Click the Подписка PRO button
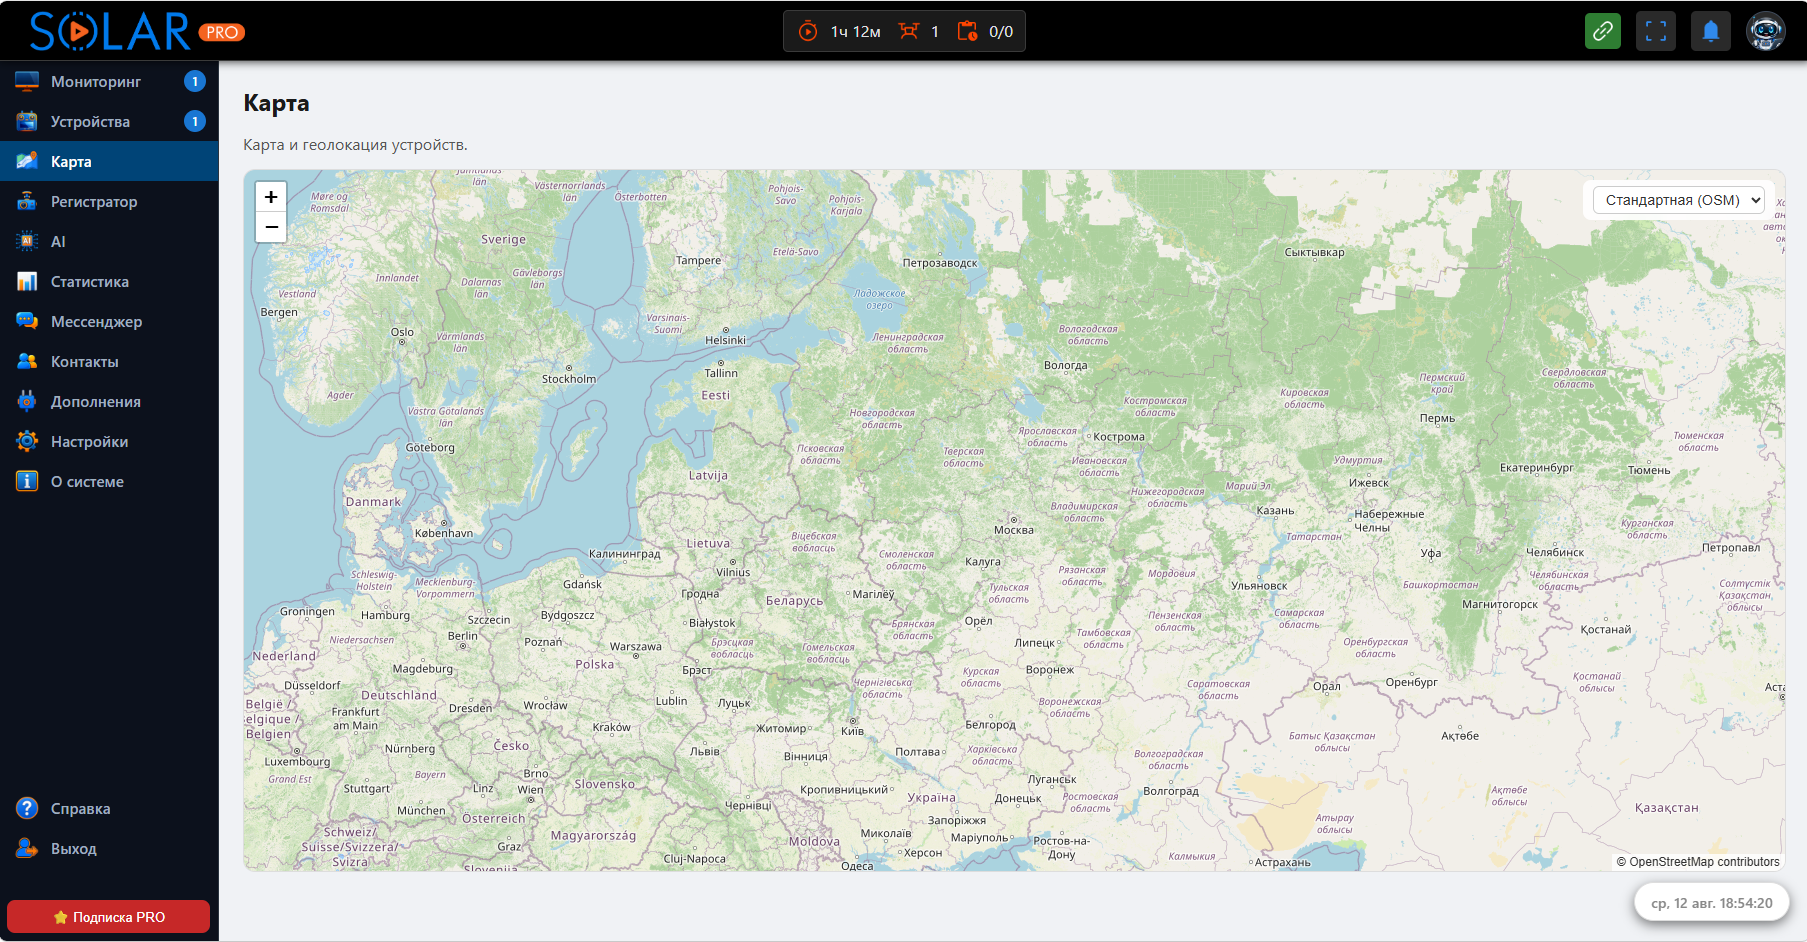The height and width of the screenshot is (942, 1807). coord(108,917)
